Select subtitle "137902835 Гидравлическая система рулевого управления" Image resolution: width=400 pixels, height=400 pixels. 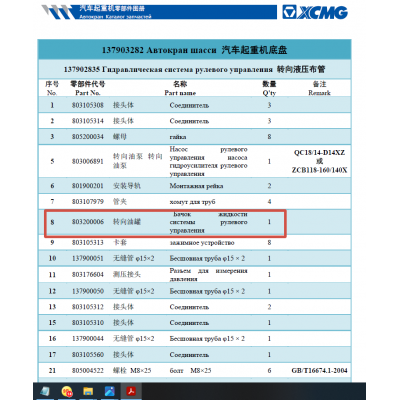click(168, 69)
